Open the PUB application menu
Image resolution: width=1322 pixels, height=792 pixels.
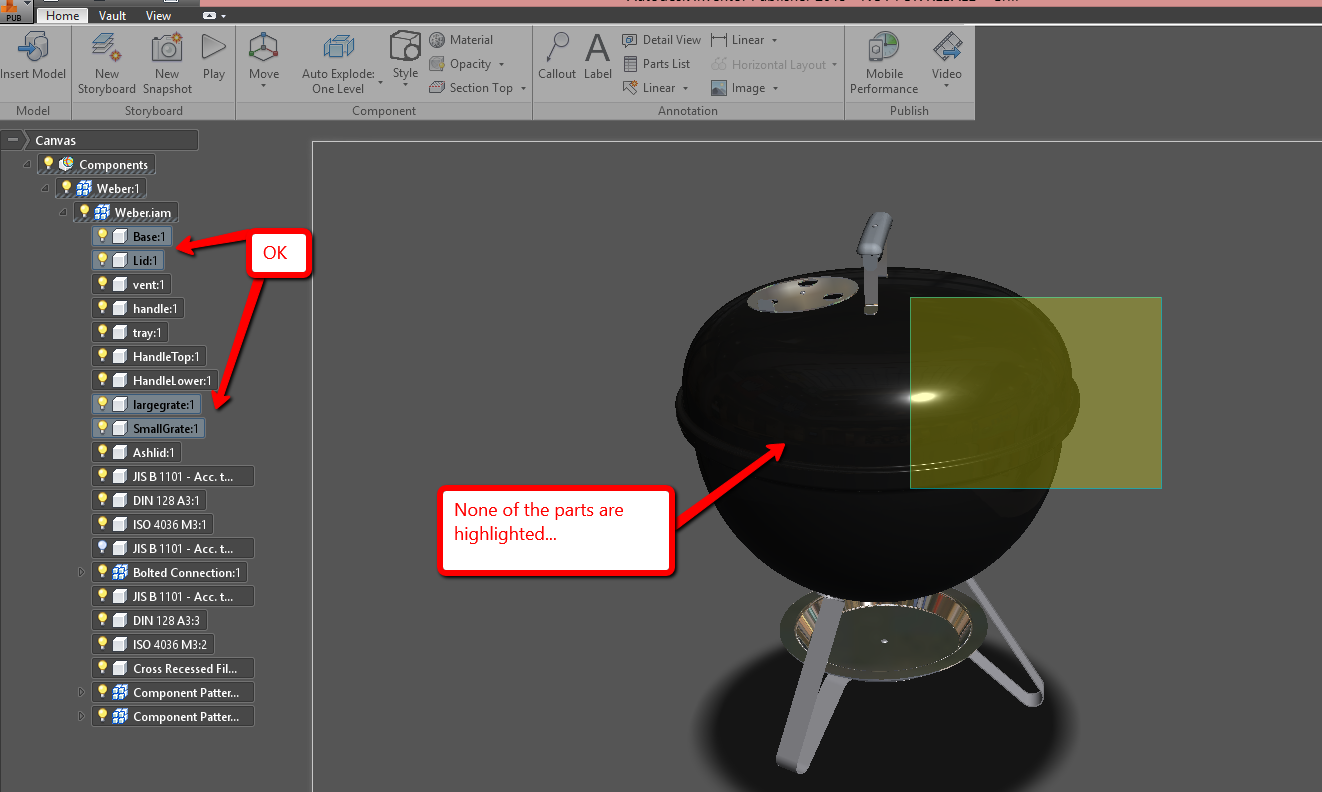15,11
